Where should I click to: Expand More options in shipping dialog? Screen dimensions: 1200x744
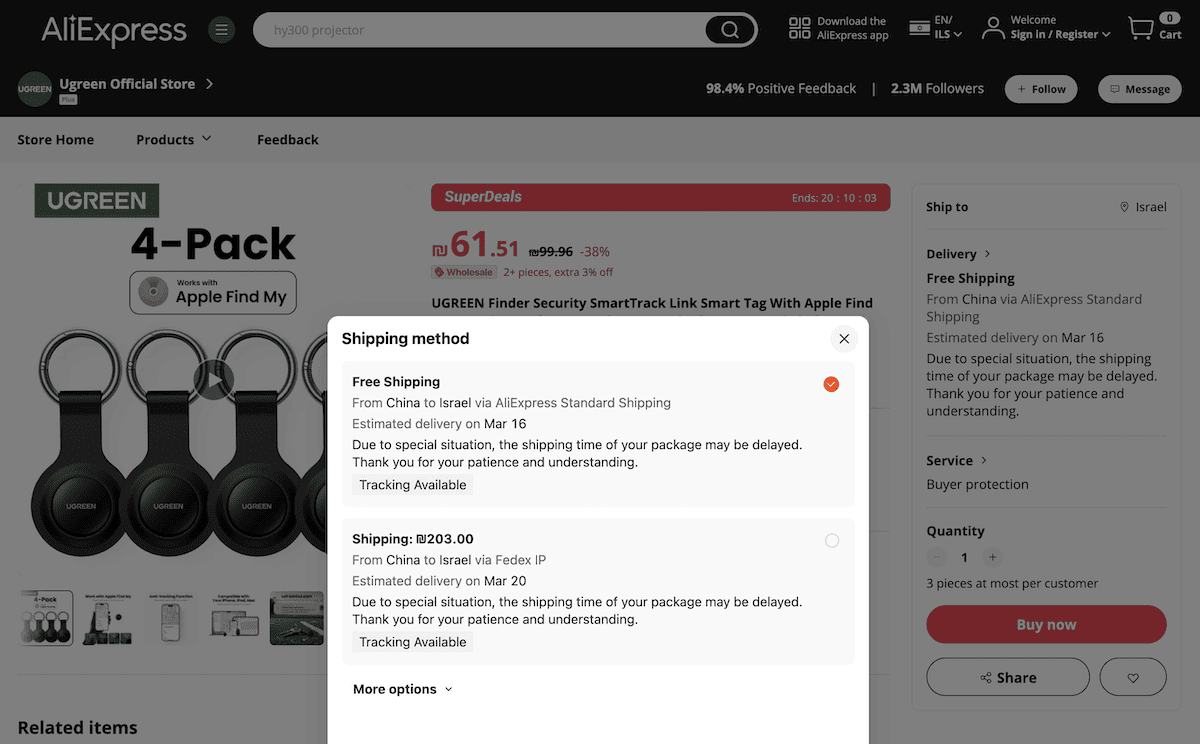tap(402, 689)
